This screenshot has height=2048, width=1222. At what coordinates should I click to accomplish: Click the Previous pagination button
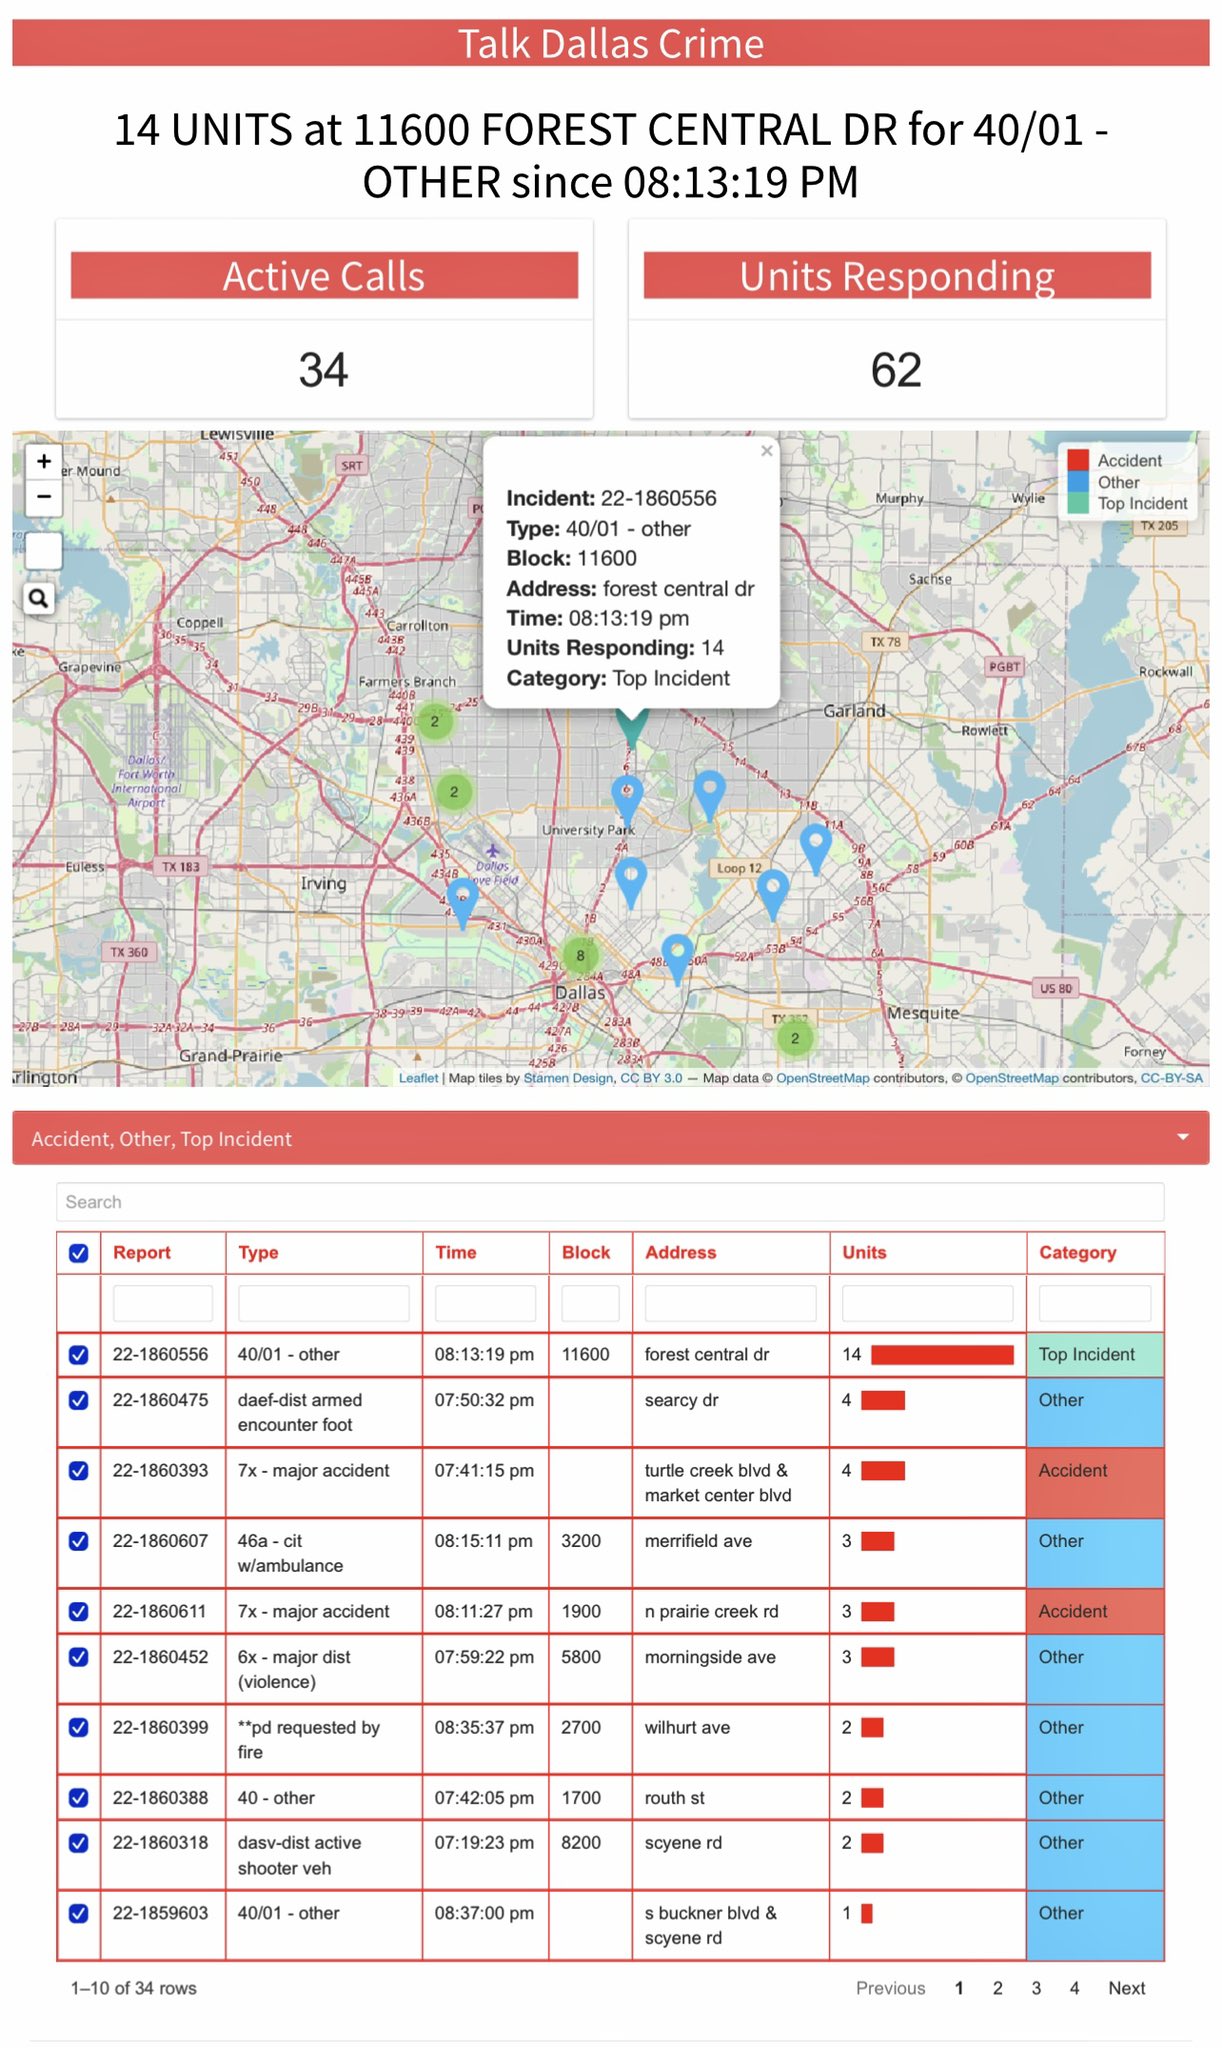pyautogui.click(x=890, y=1988)
